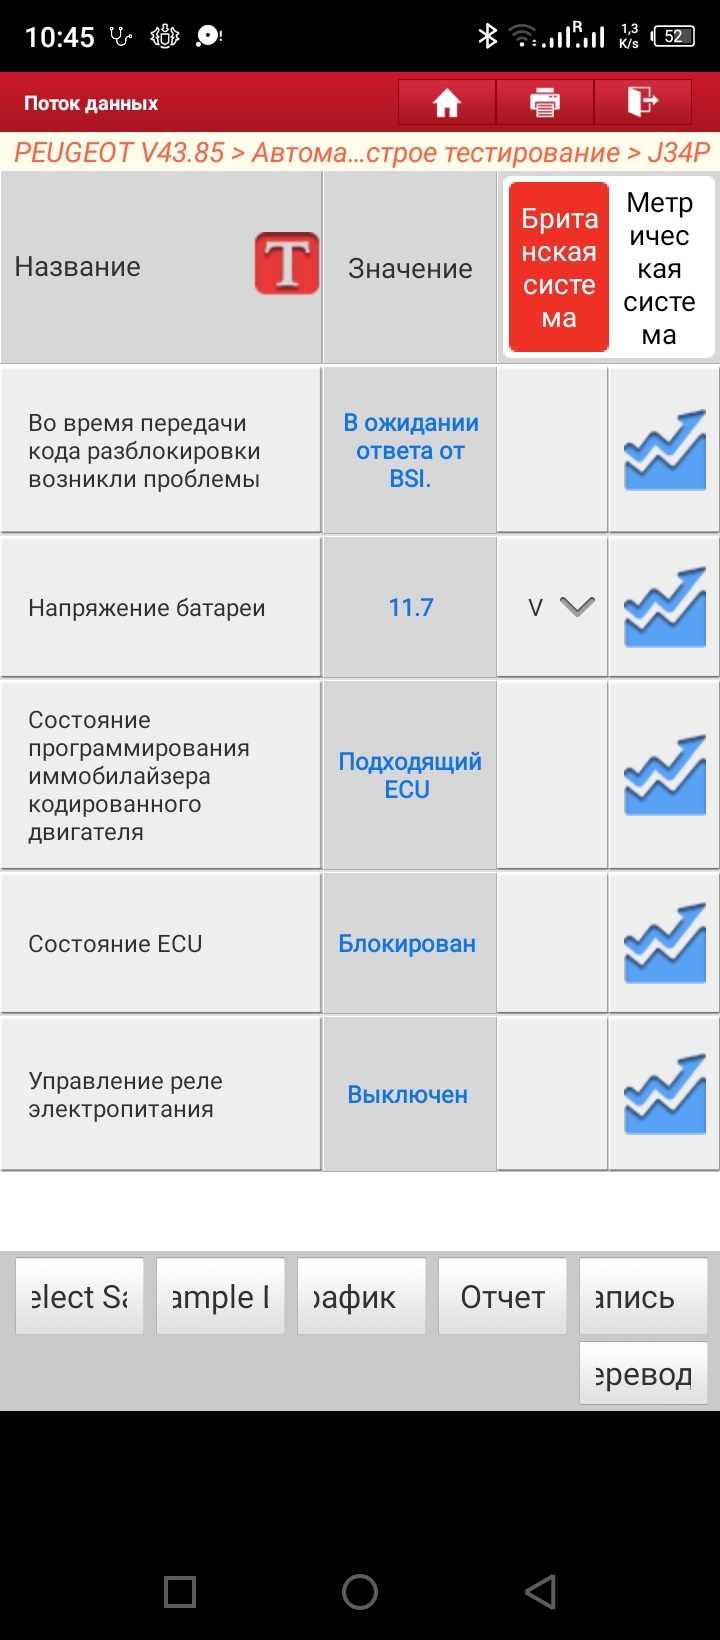This screenshot has width=720, height=1640.
Task: Tap the PEUGEOT V43.85 breadcrumb path
Action: [120, 153]
